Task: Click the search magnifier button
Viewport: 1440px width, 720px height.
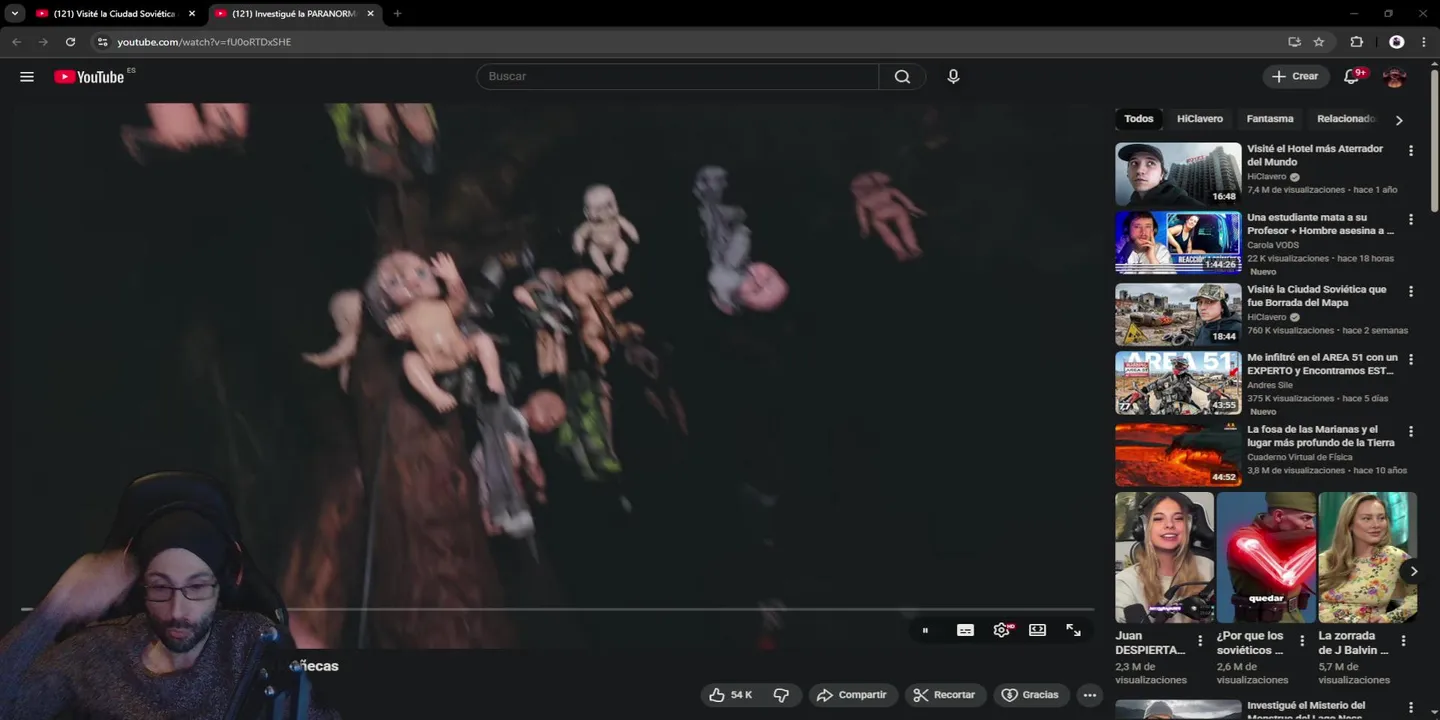Action: [x=902, y=77]
